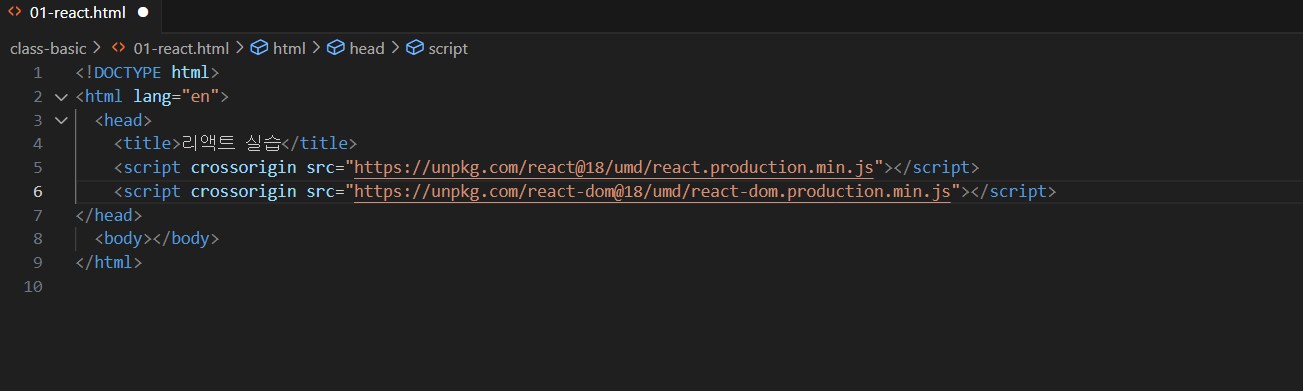Click the head symbol cube icon in breadcrumb

coord(335,48)
